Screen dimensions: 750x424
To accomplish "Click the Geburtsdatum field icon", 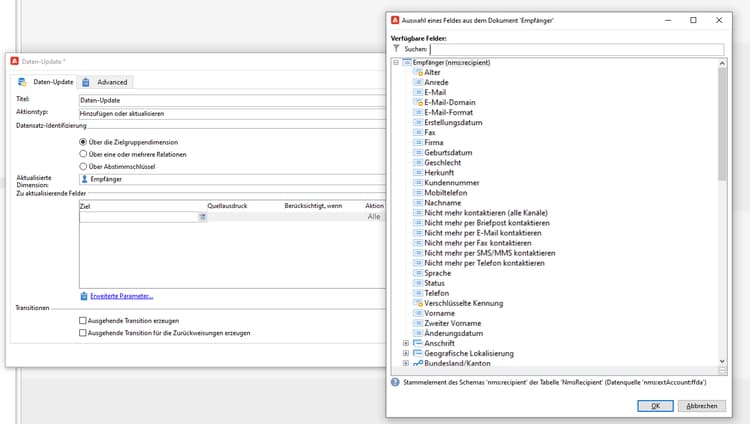I will (x=418, y=153).
